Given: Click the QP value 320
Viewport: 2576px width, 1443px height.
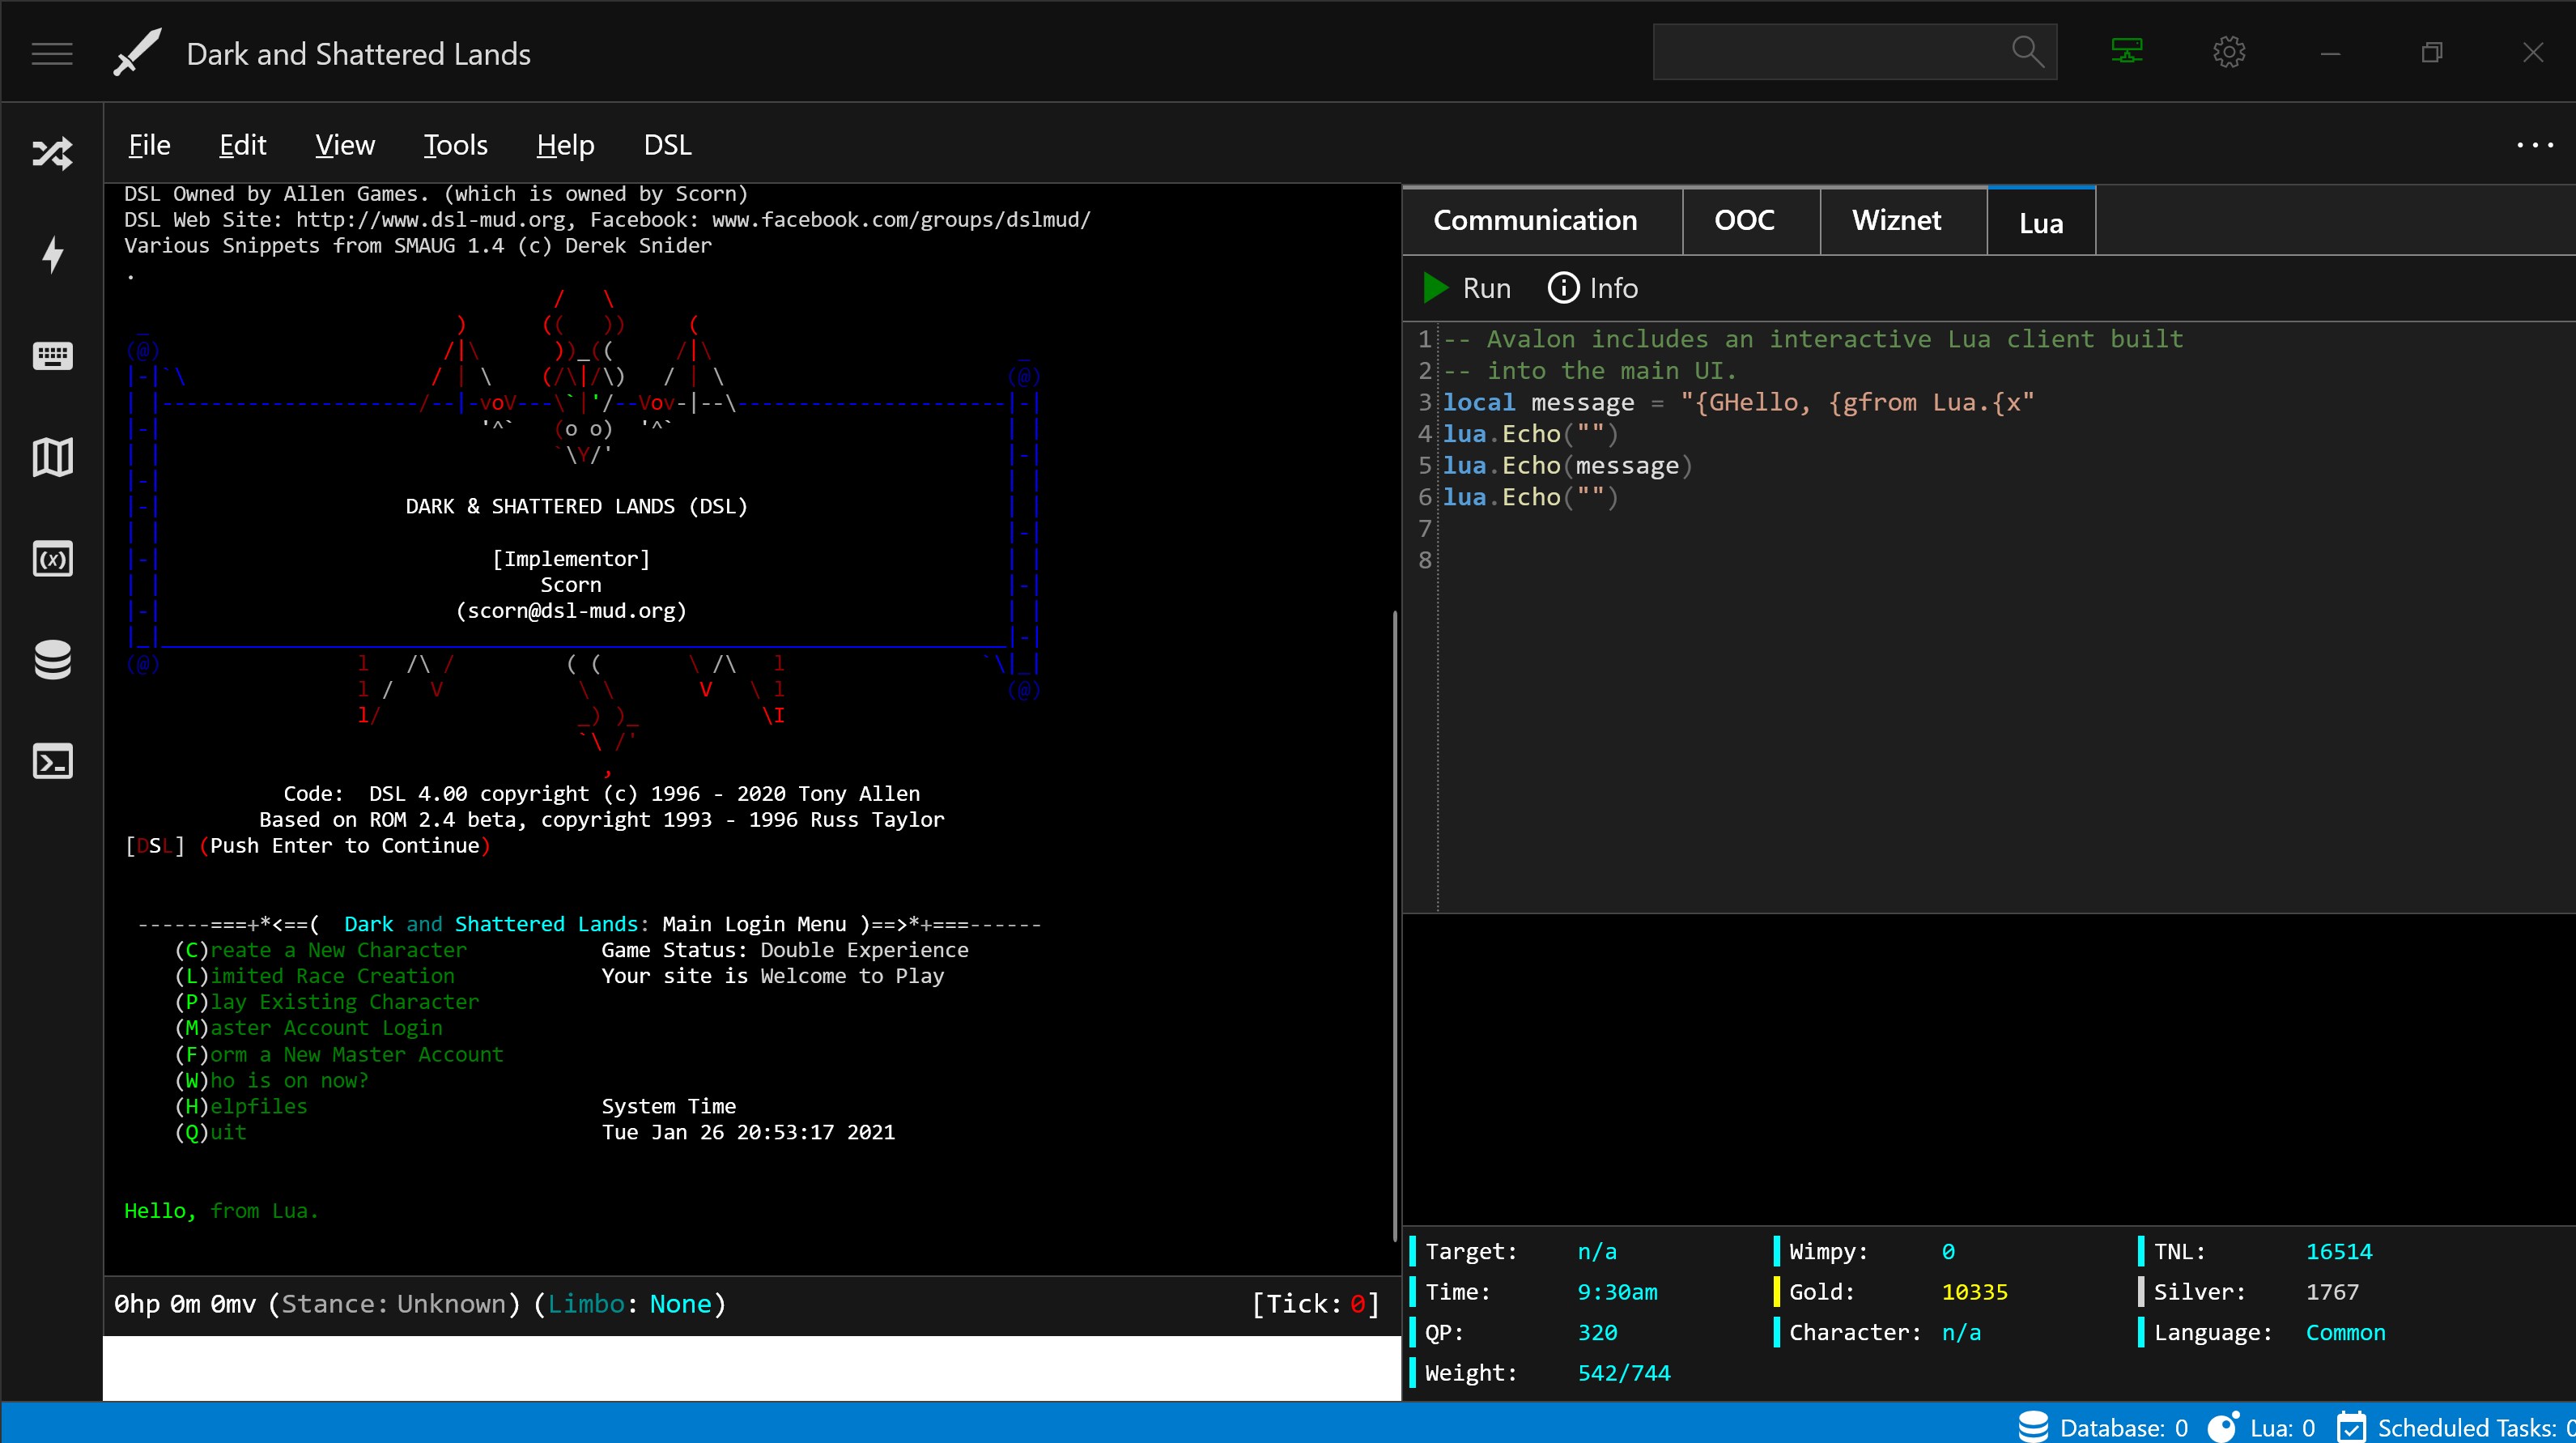Looking at the screenshot, I should click(1597, 1332).
